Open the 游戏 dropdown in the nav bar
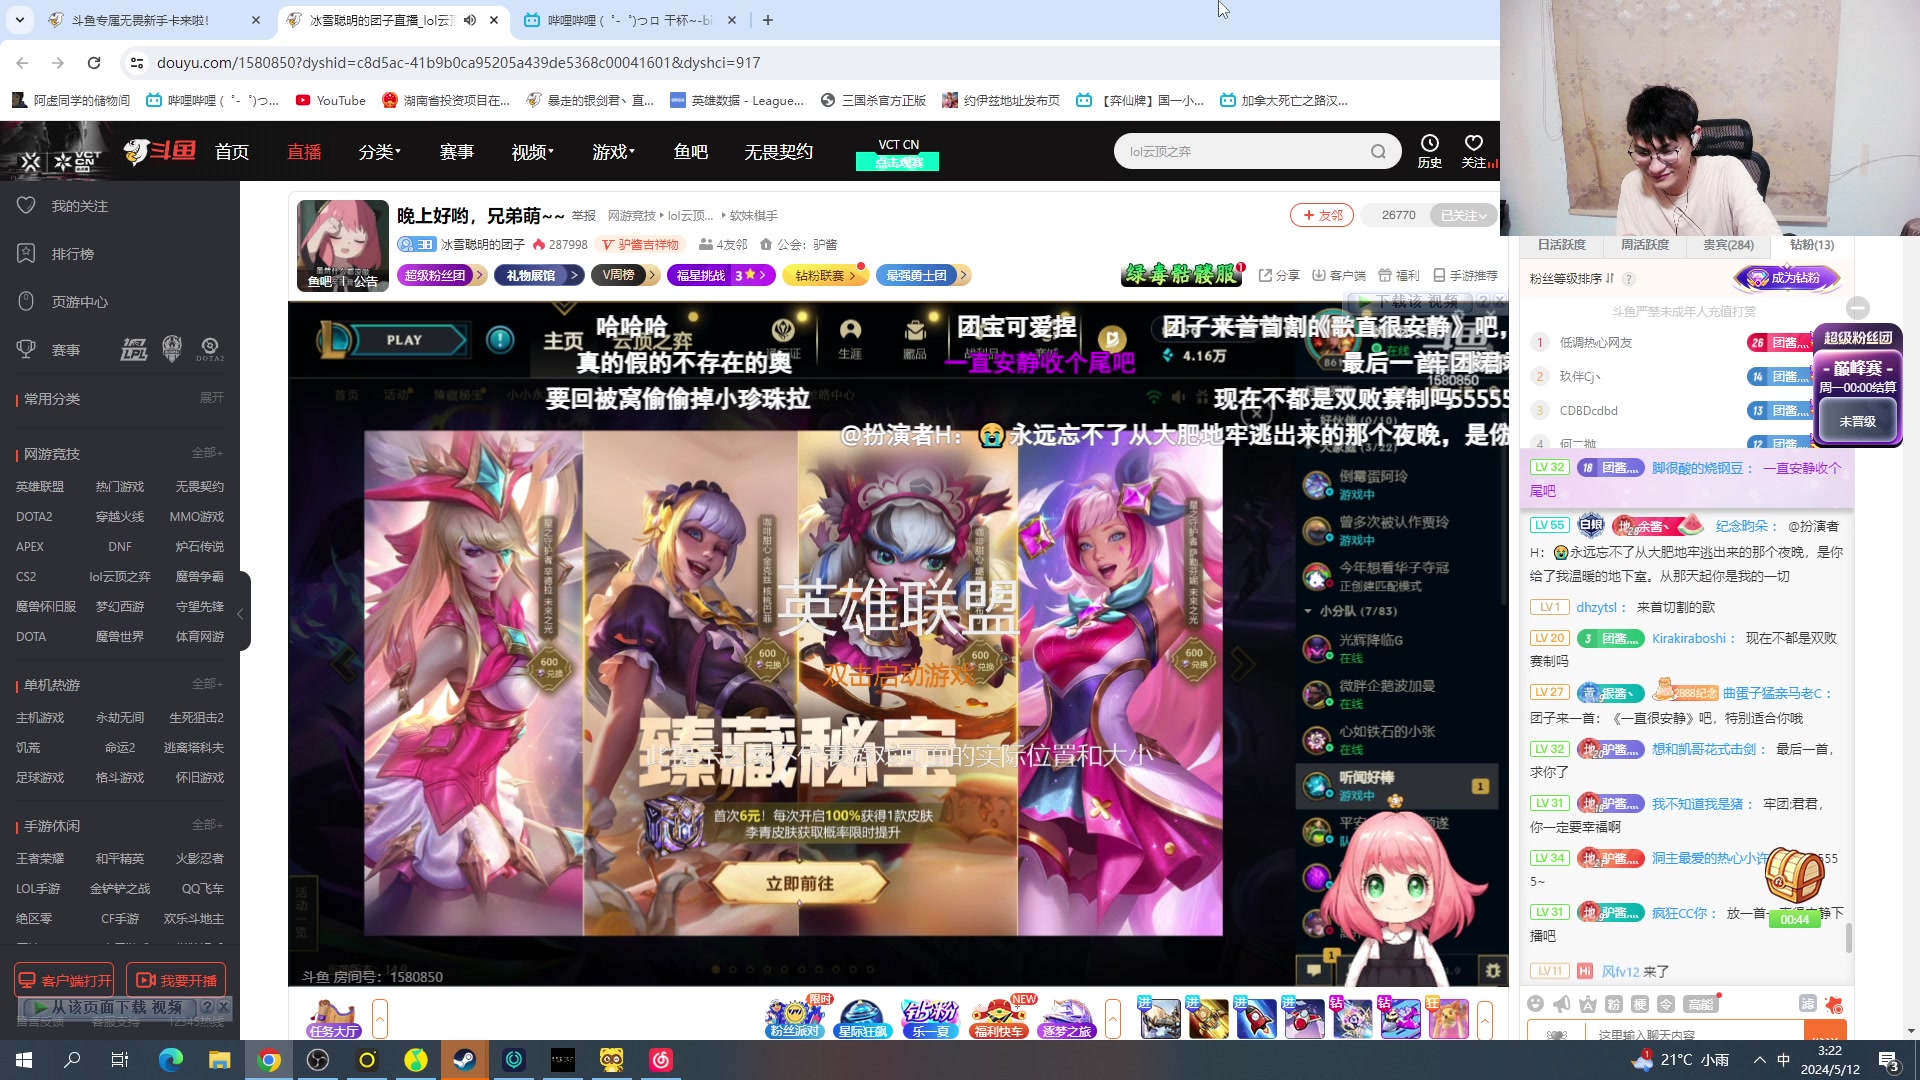Screen dimensions: 1920x1080 point(614,152)
